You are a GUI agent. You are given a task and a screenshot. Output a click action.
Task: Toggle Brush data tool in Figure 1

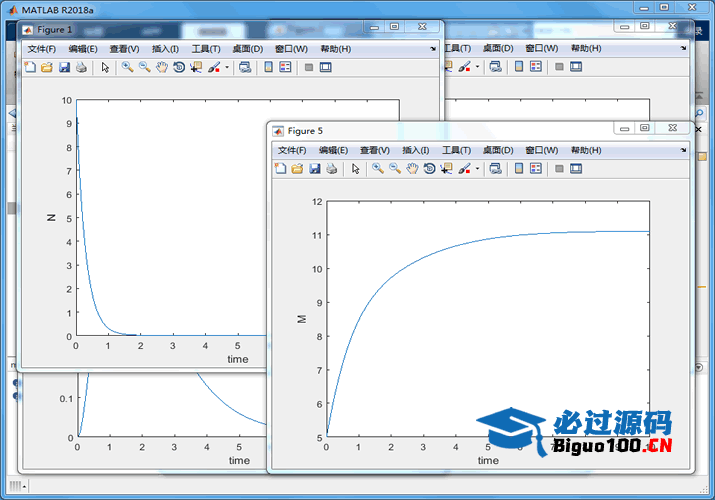(x=214, y=67)
